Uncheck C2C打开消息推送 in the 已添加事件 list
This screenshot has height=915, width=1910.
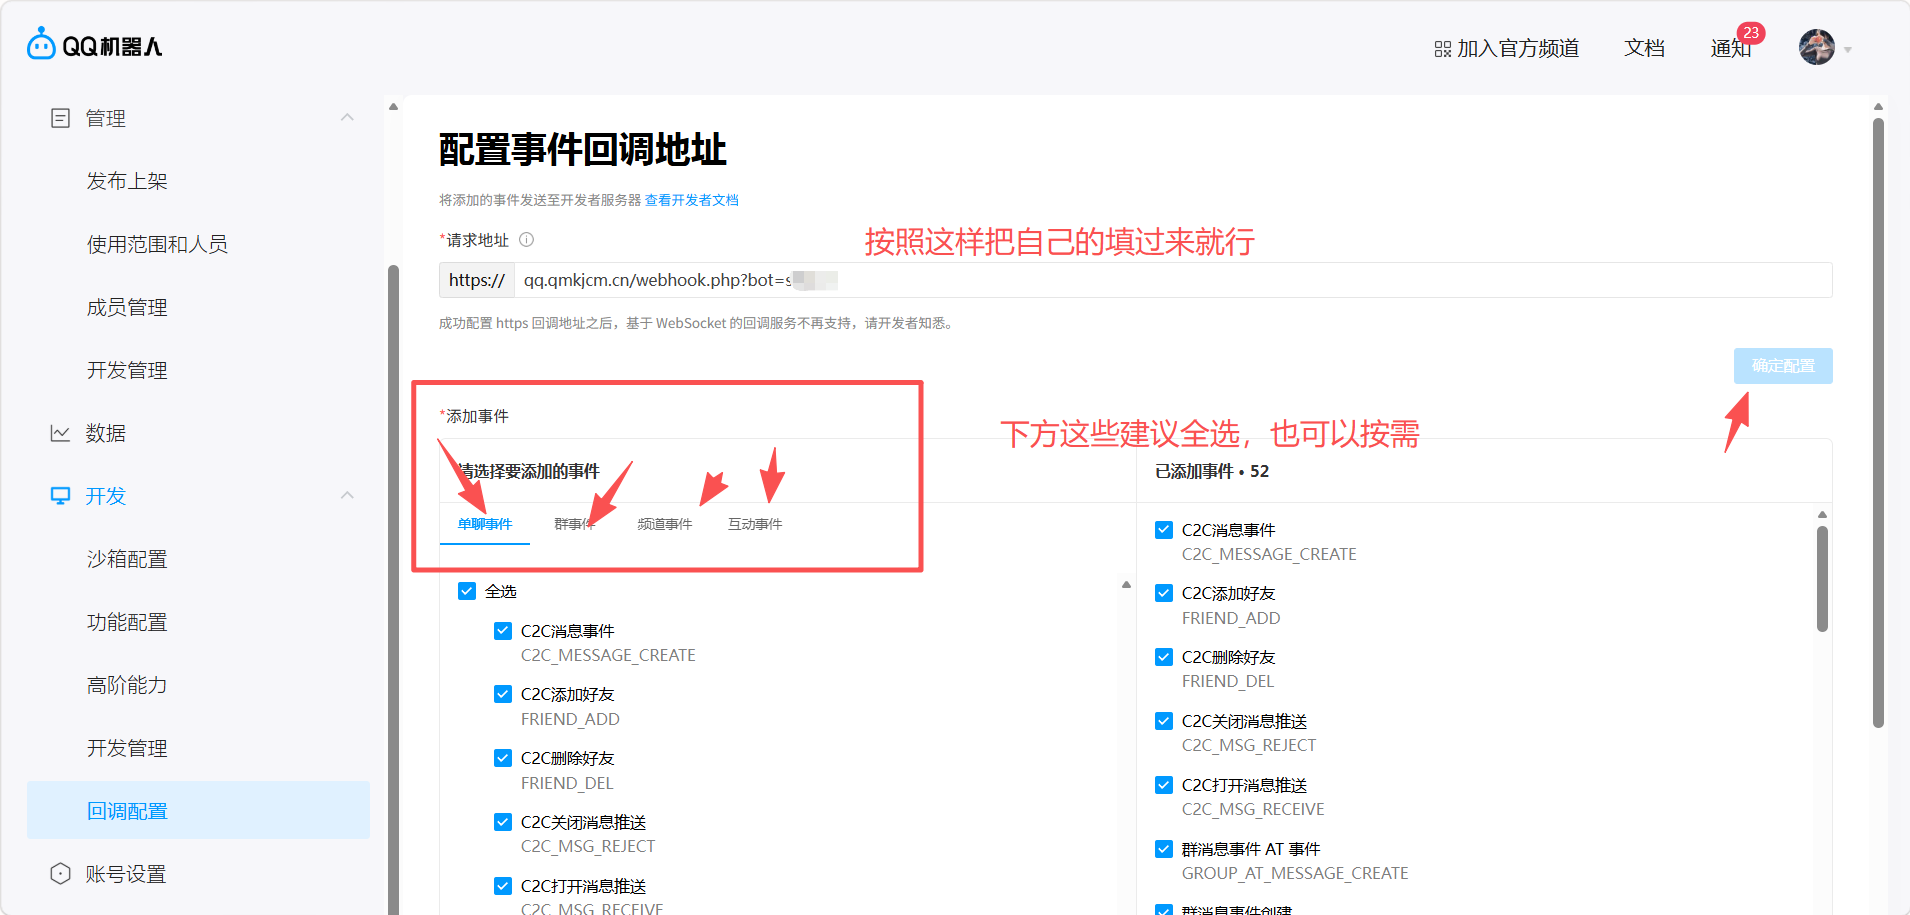point(1164,785)
